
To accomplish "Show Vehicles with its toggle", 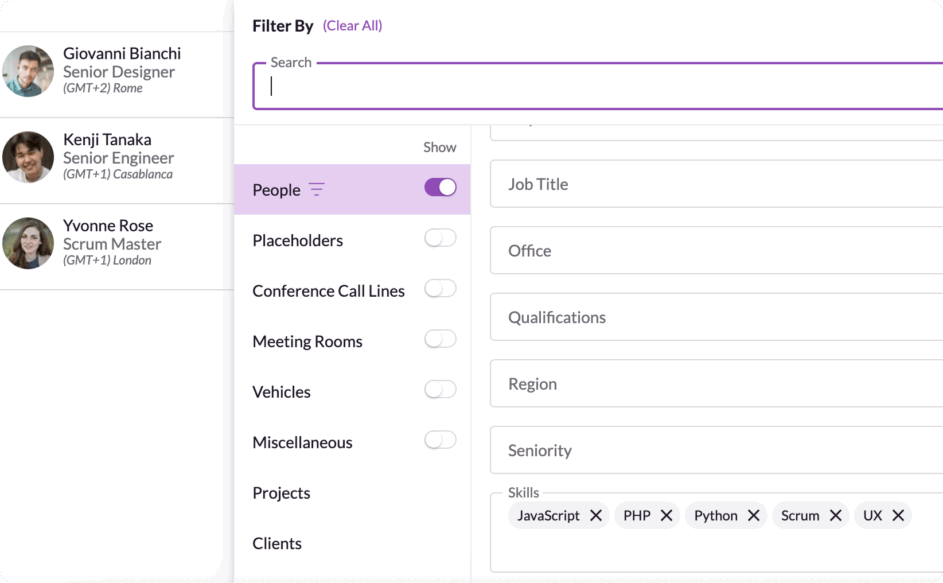I will [x=440, y=389].
